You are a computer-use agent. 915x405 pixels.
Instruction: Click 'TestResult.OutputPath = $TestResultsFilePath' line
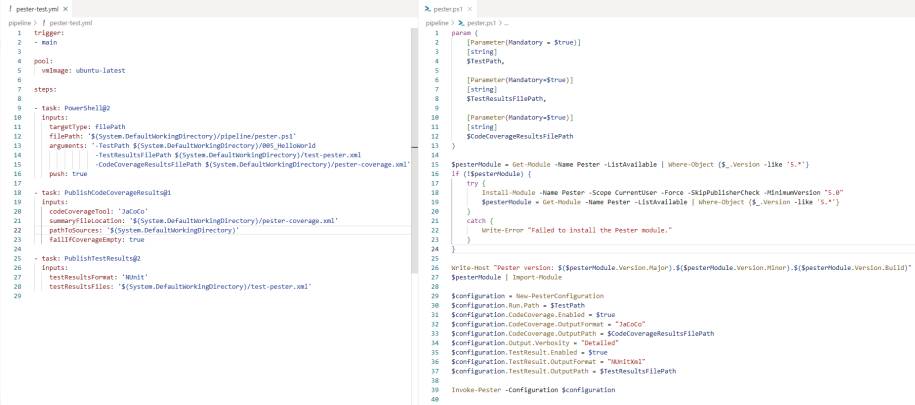point(564,371)
